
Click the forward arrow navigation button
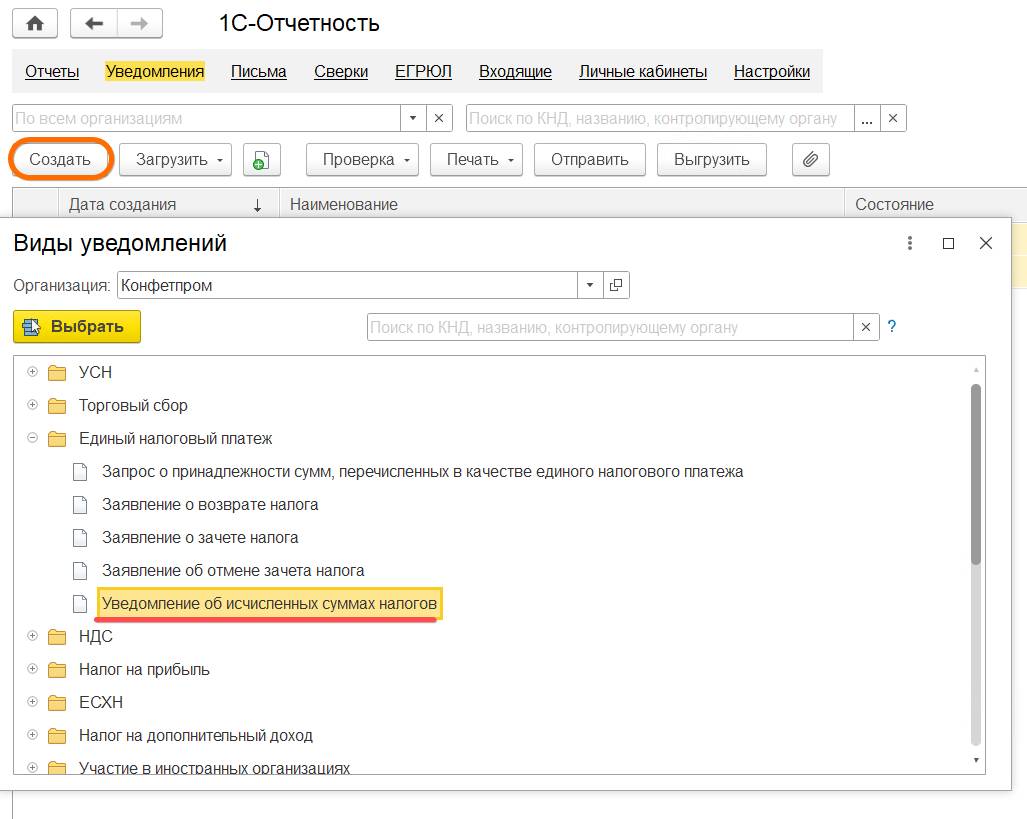[140, 23]
